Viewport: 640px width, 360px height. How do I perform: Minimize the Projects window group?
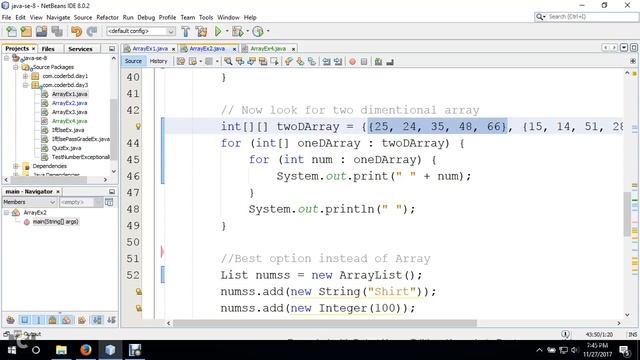[112, 49]
